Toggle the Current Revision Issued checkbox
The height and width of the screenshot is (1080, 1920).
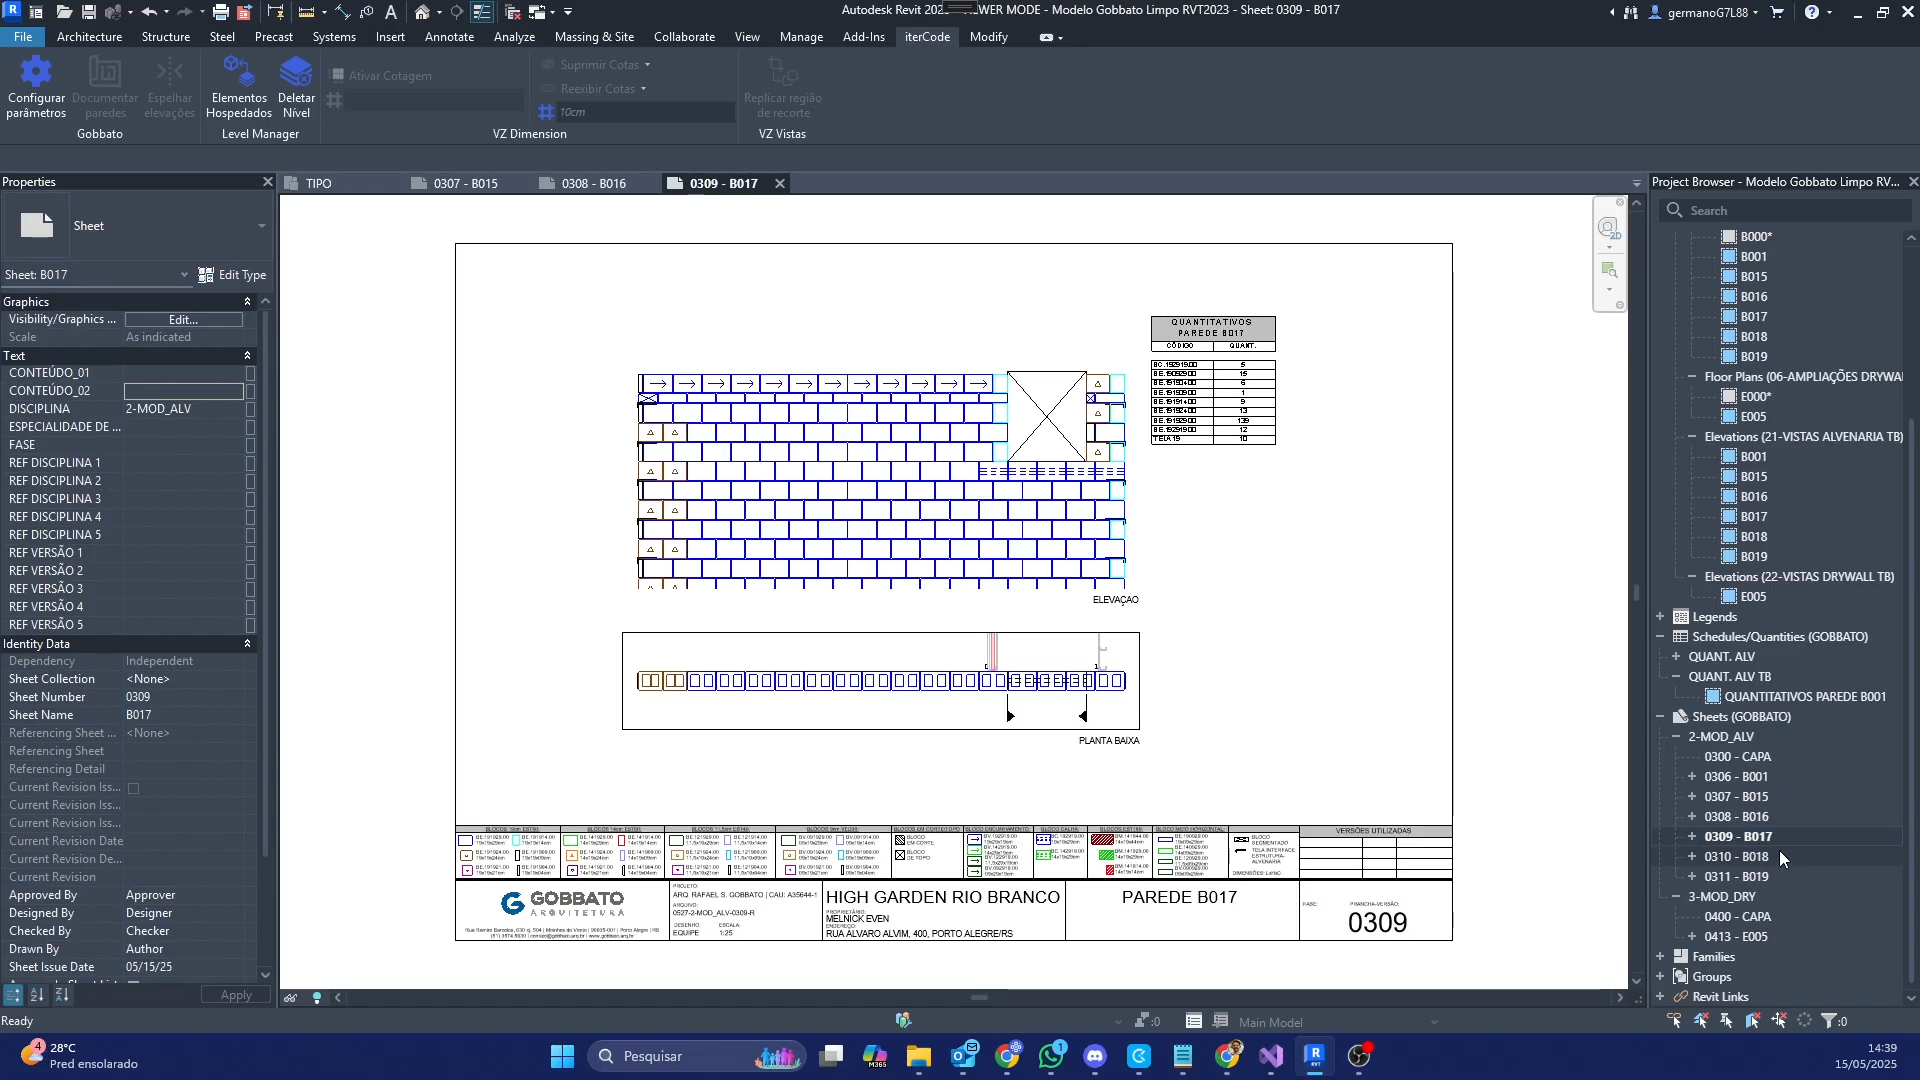point(133,788)
